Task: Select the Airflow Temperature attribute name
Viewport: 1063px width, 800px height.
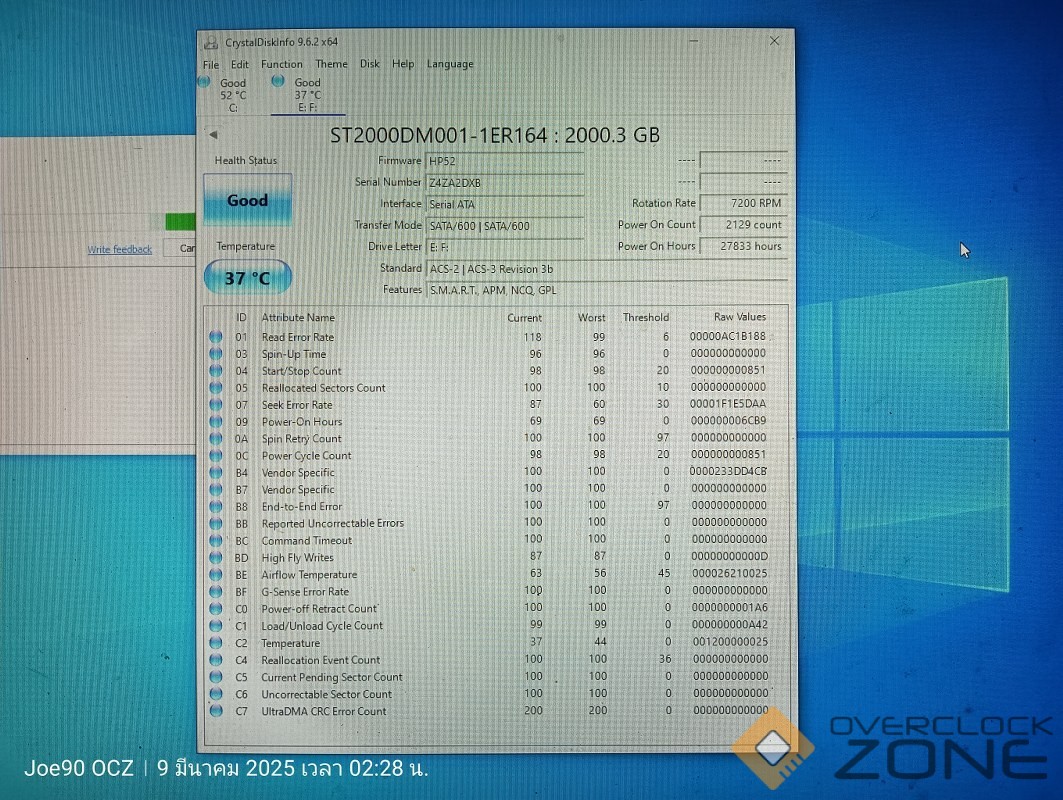Action: point(309,574)
